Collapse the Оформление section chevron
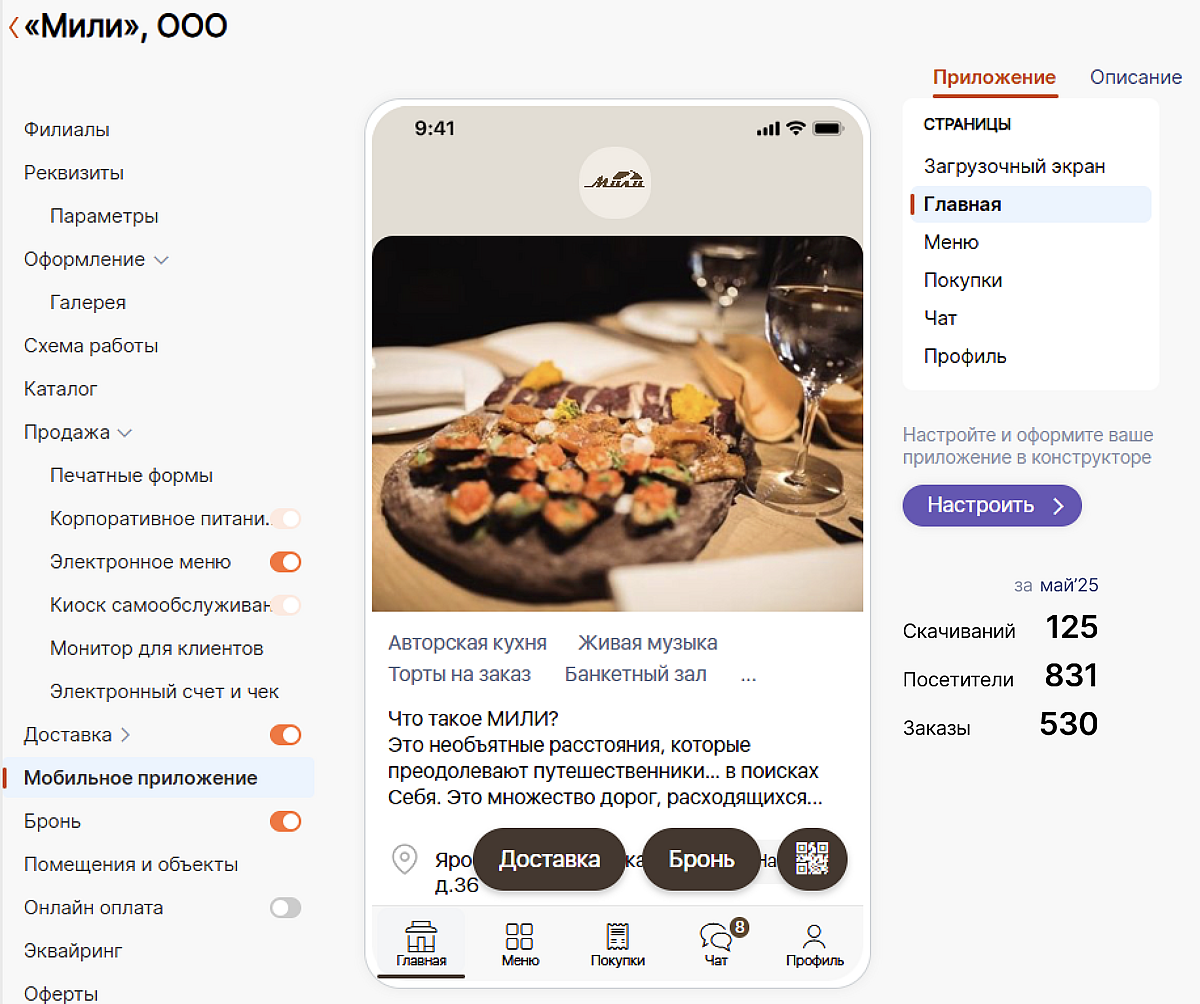1200x1004 pixels. 161,260
